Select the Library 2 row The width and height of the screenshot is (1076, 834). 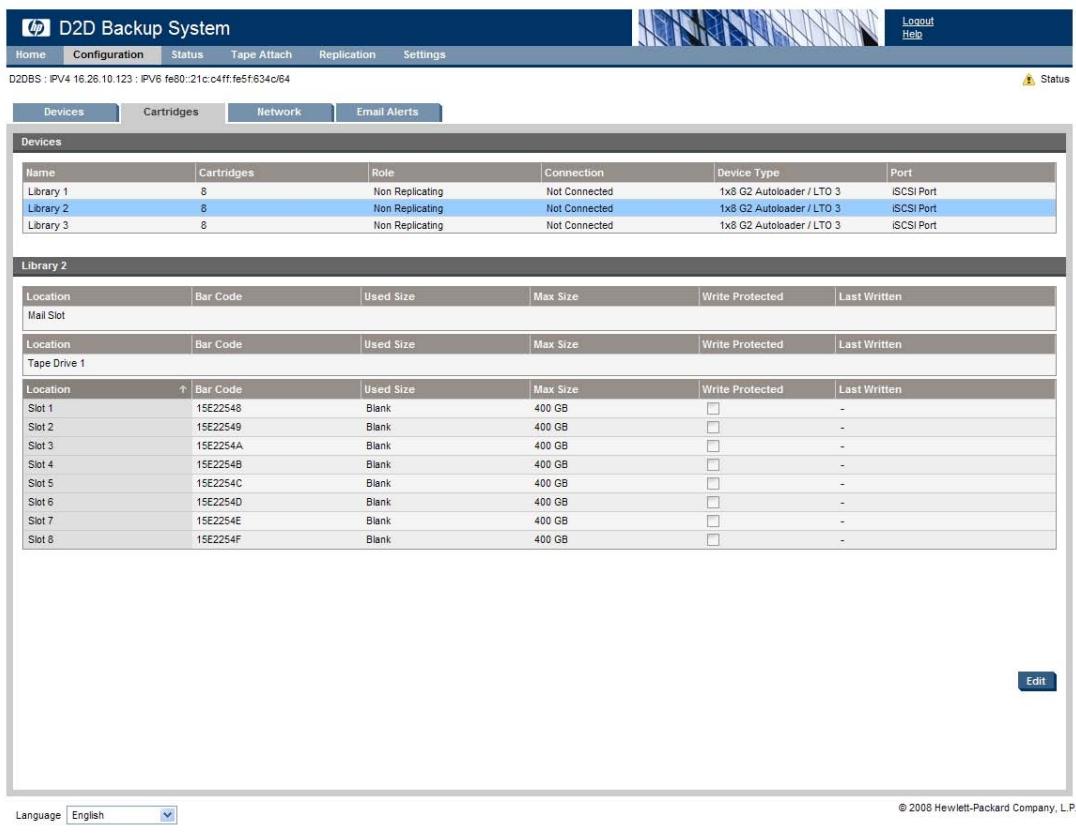pyautogui.click(x=539, y=208)
